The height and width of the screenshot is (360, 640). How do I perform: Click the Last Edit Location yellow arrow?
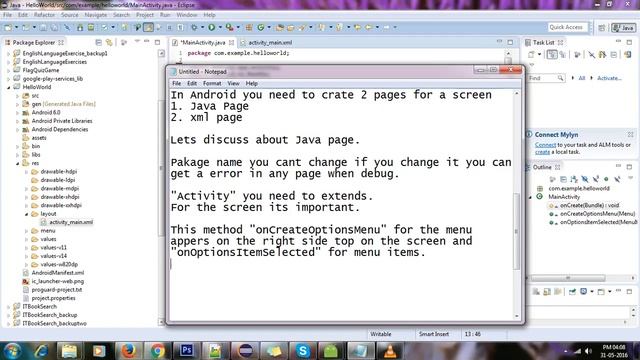(358, 27)
